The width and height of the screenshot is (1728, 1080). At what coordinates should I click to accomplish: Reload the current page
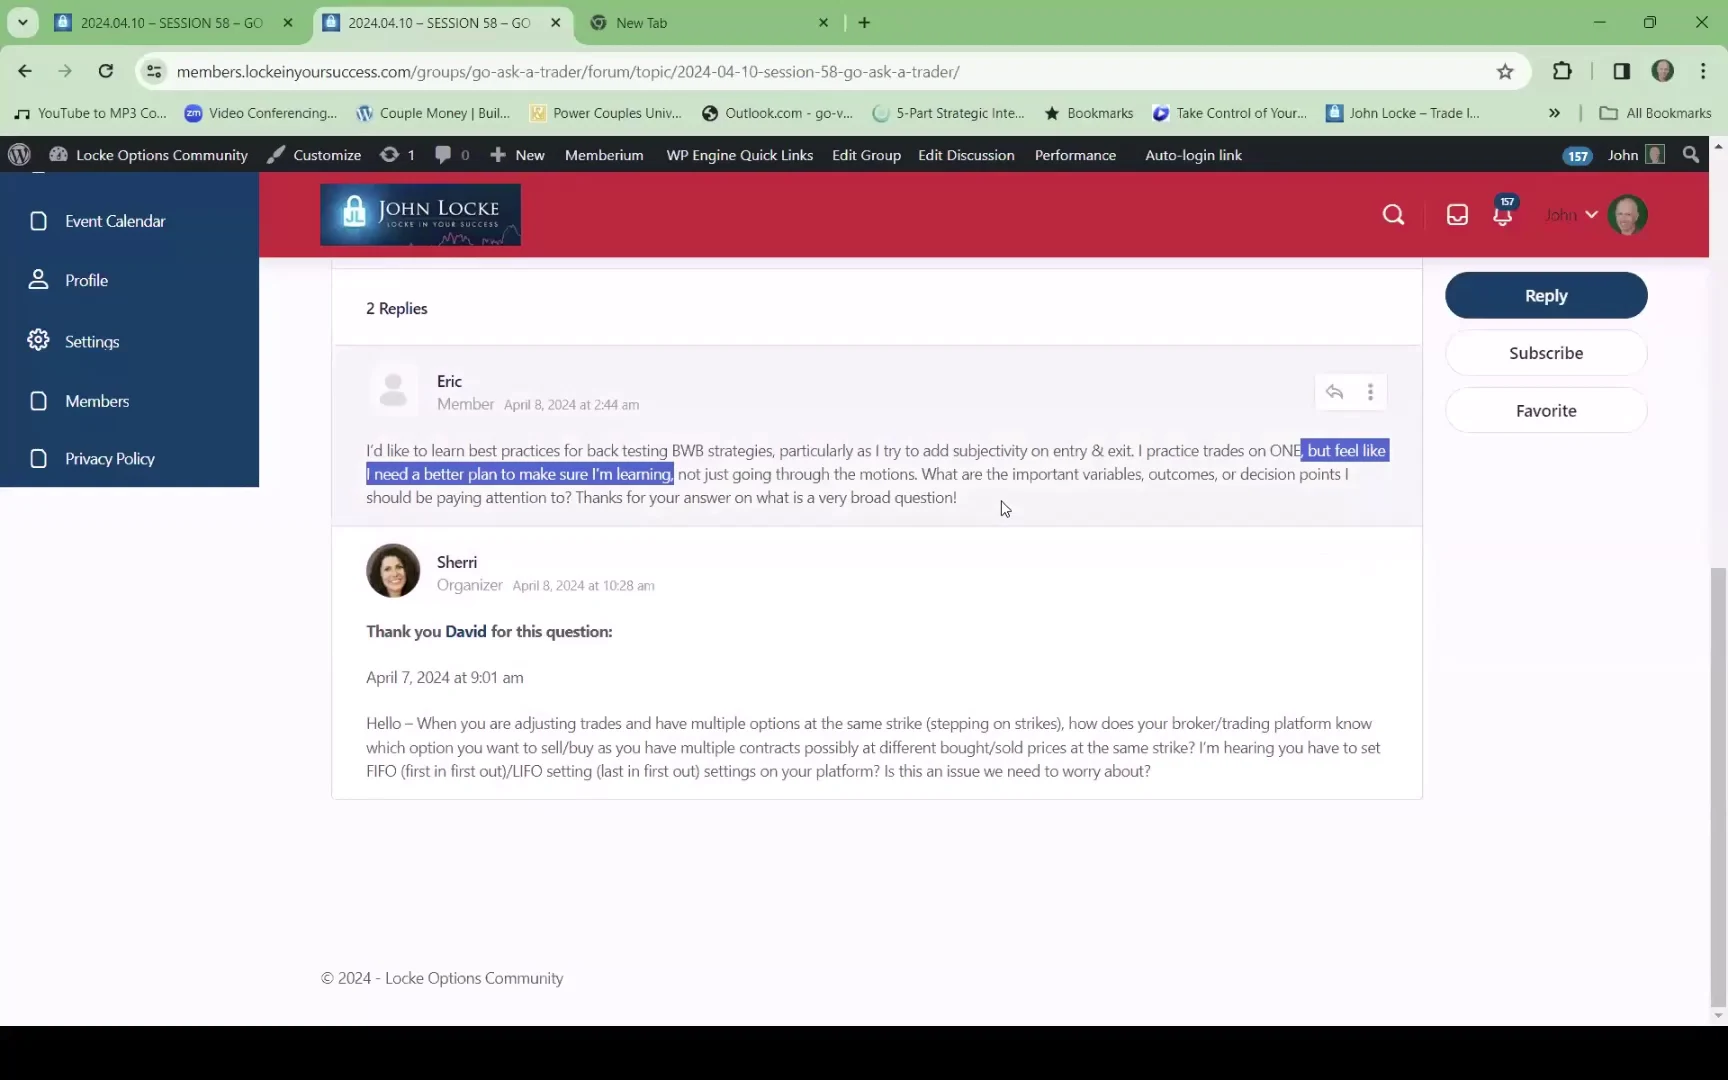(x=105, y=71)
